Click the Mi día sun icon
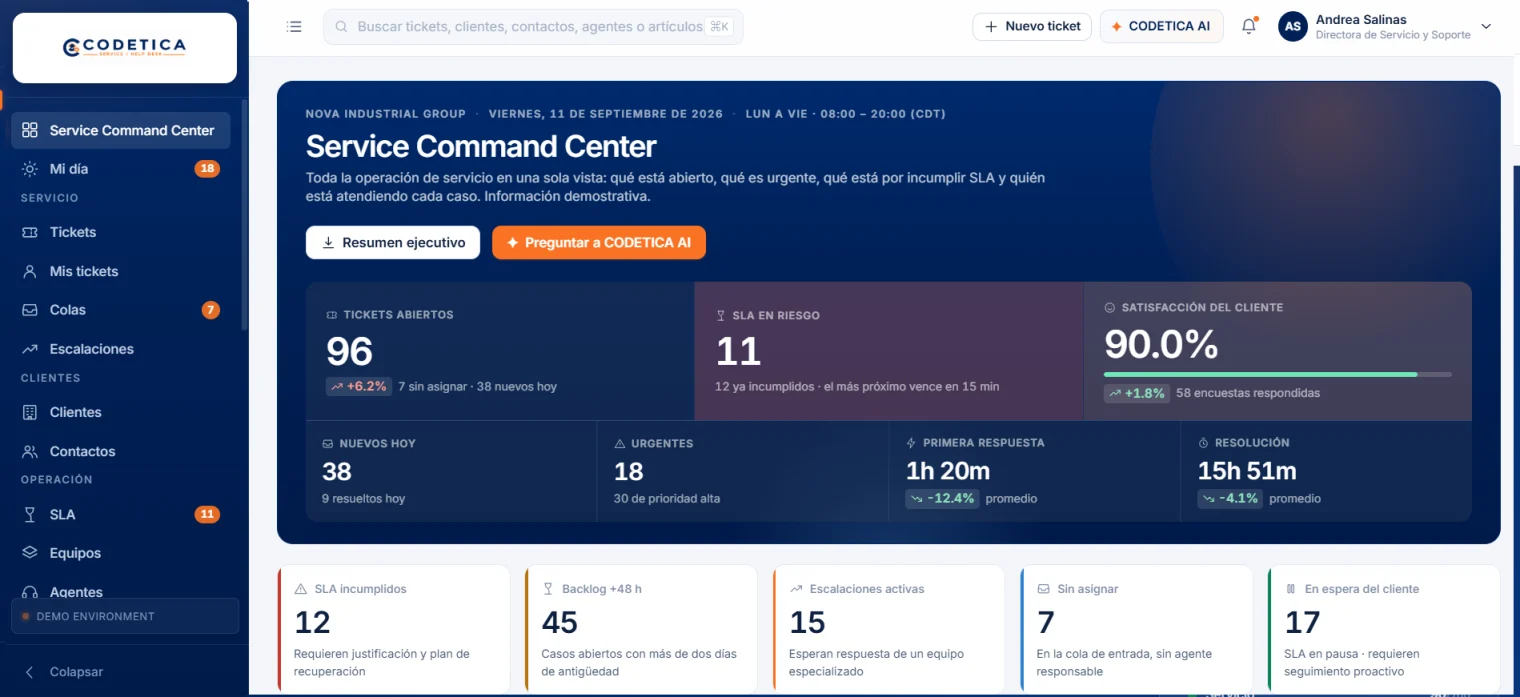This screenshot has width=1520, height=697. coord(30,169)
